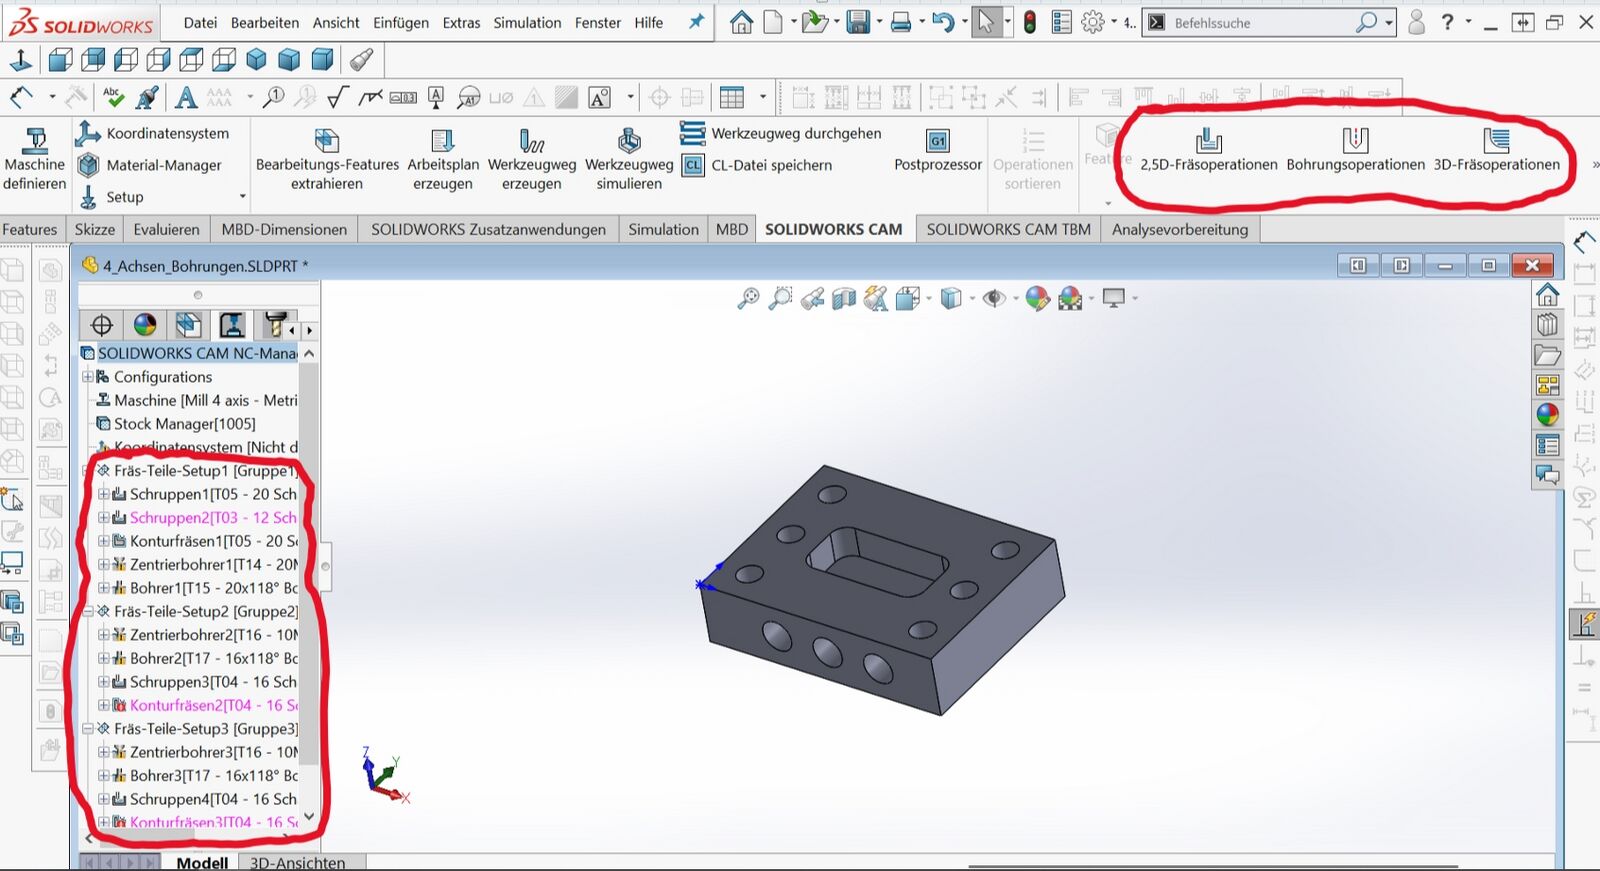Select Bohrer1 operation in tree
The image size is (1600, 871).
pos(213,588)
